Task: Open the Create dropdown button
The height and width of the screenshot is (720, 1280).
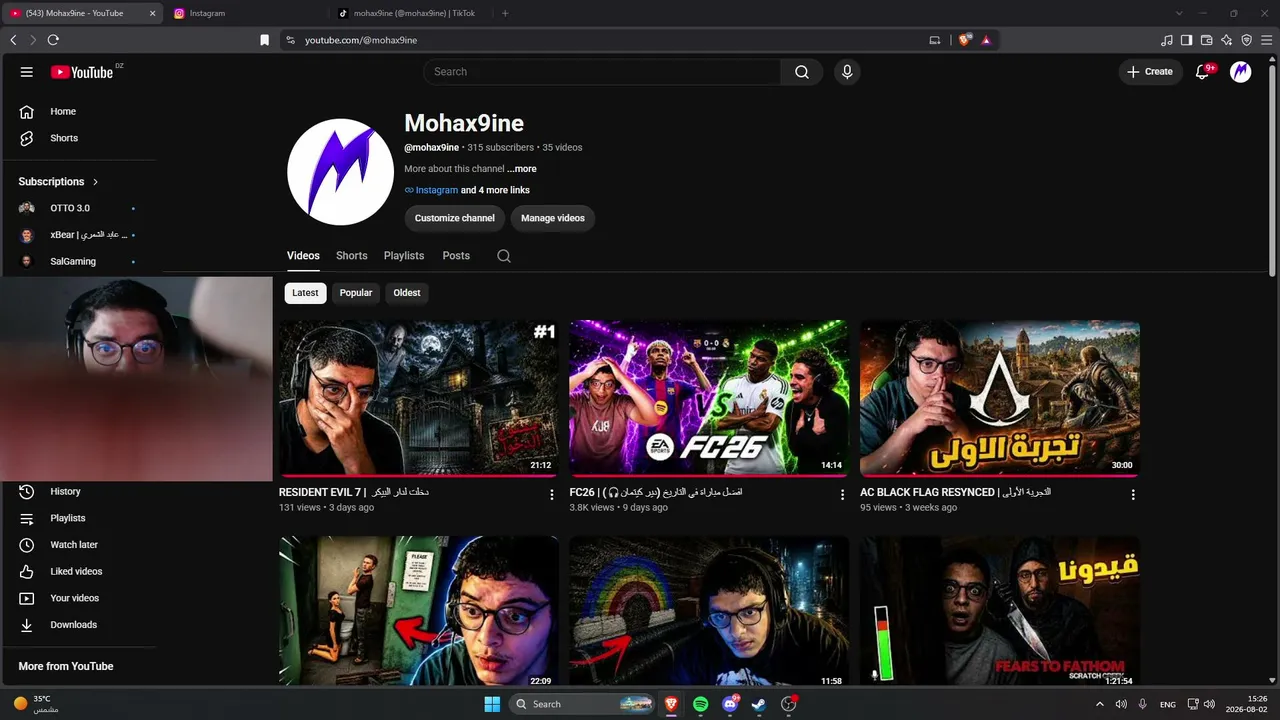Action: (x=1150, y=72)
